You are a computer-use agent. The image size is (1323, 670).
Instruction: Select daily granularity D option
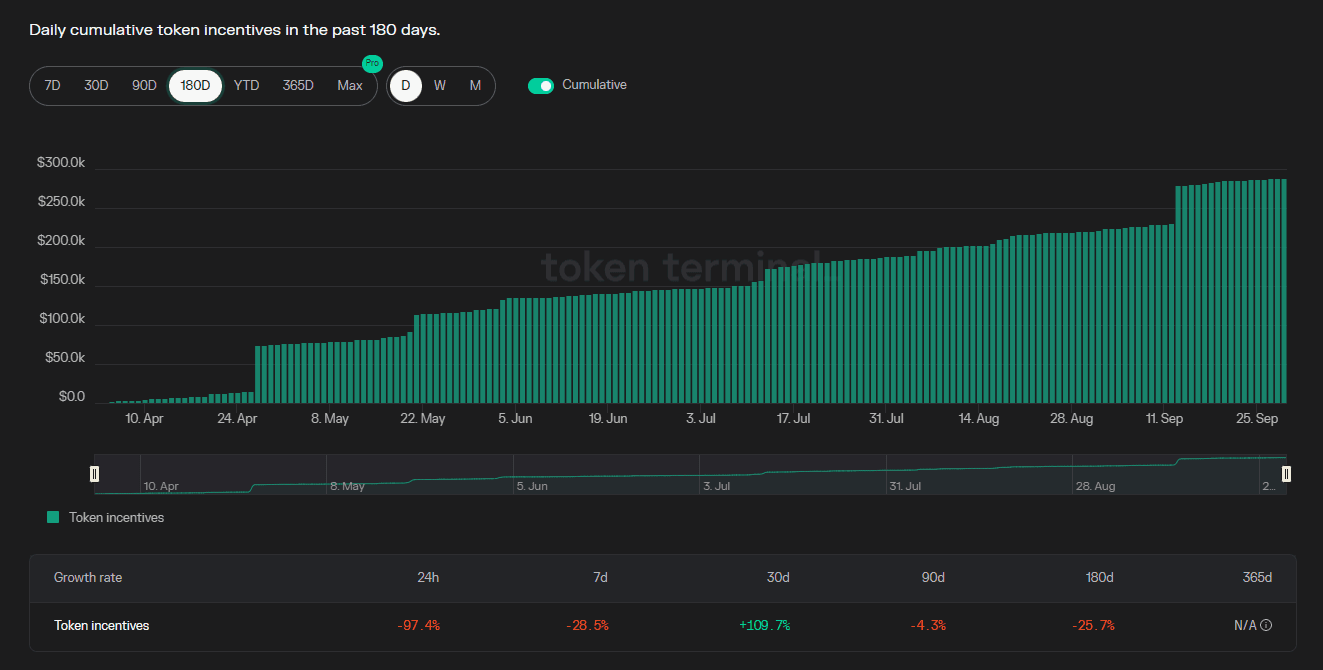[405, 86]
